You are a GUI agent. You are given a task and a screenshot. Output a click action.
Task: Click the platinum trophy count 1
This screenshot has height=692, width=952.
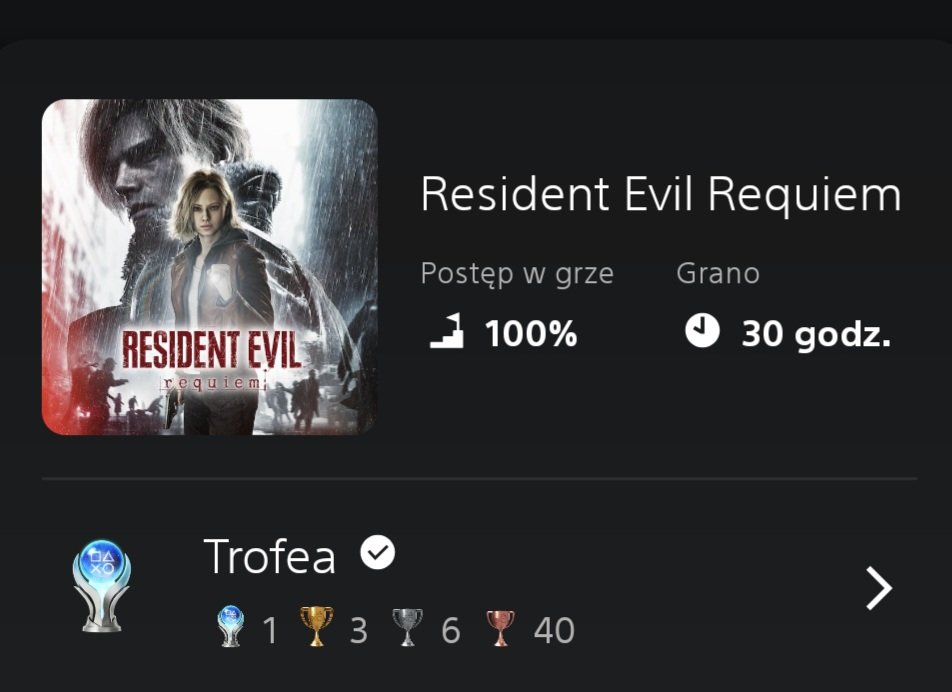coord(269,631)
